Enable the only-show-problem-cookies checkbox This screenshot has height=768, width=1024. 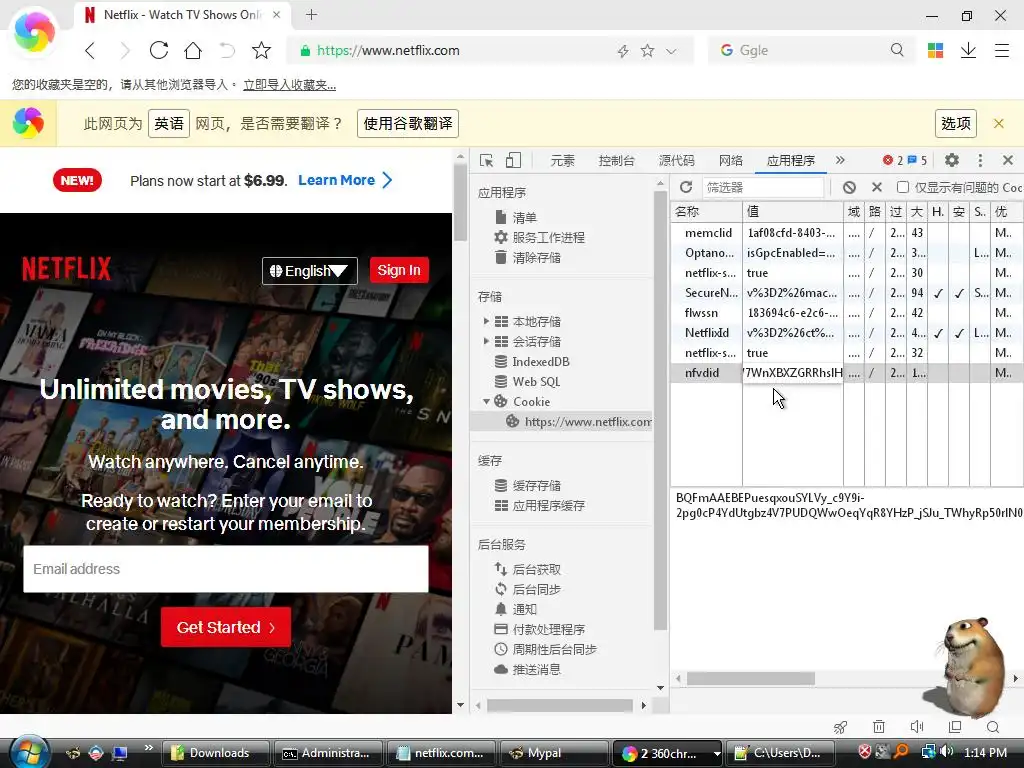903,187
